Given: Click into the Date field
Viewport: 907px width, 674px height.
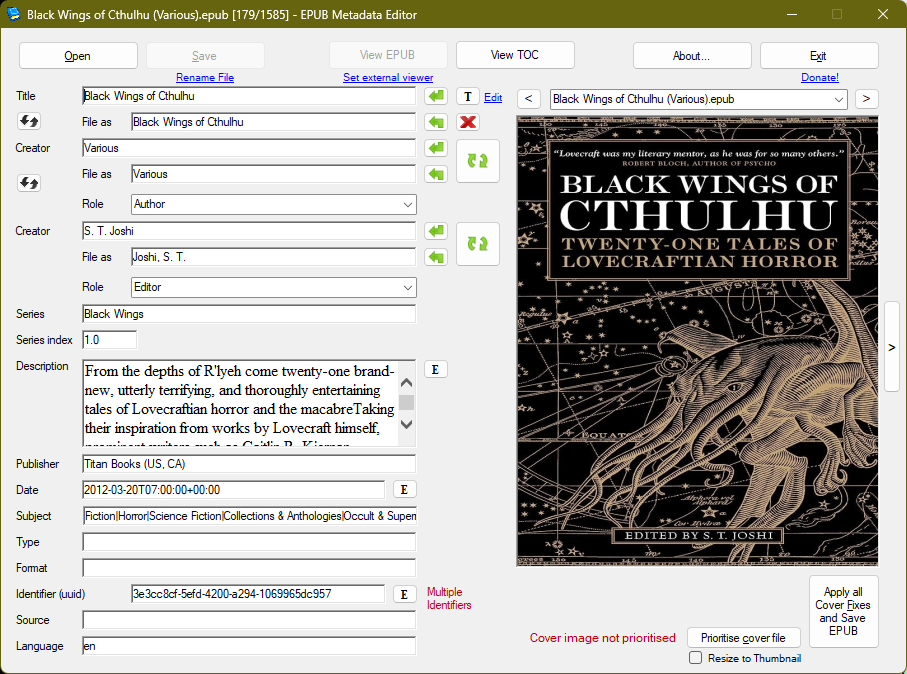Looking at the screenshot, I should pyautogui.click(x=234, y=490).
